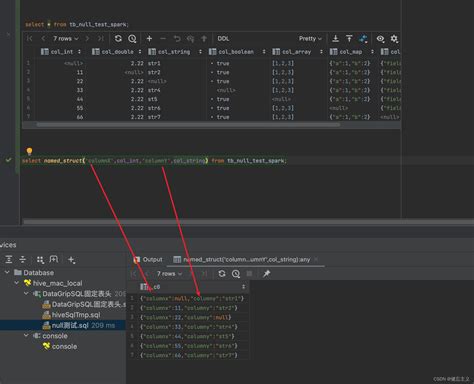474x384 pixels.
Task: Click Group By icon in Services toolbar
Action: 40,259
